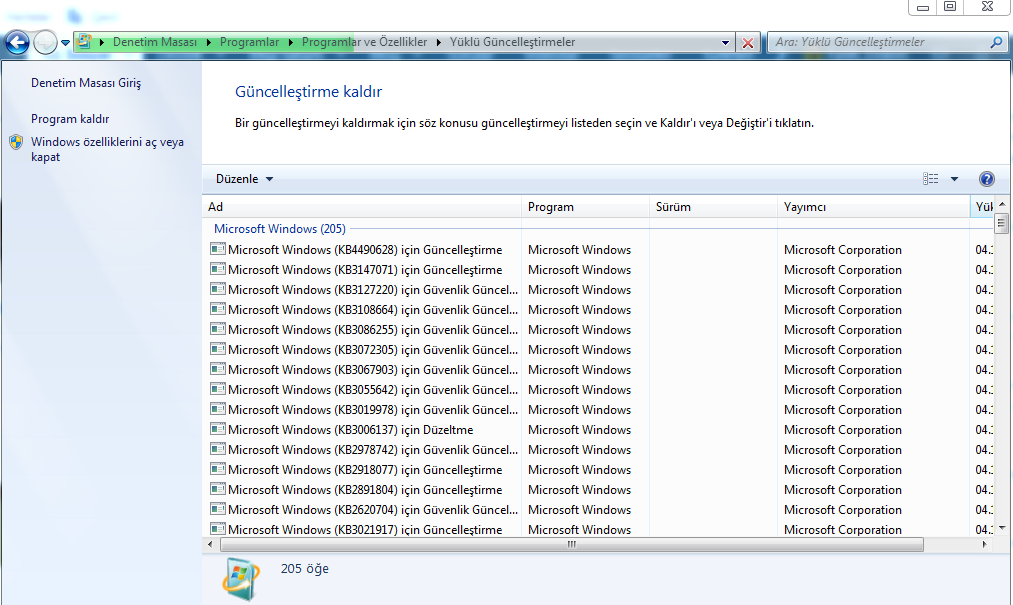The width and height of the screenshot is (1013, 605).
Task: Click the change view icon
Action: pos(930,179)
